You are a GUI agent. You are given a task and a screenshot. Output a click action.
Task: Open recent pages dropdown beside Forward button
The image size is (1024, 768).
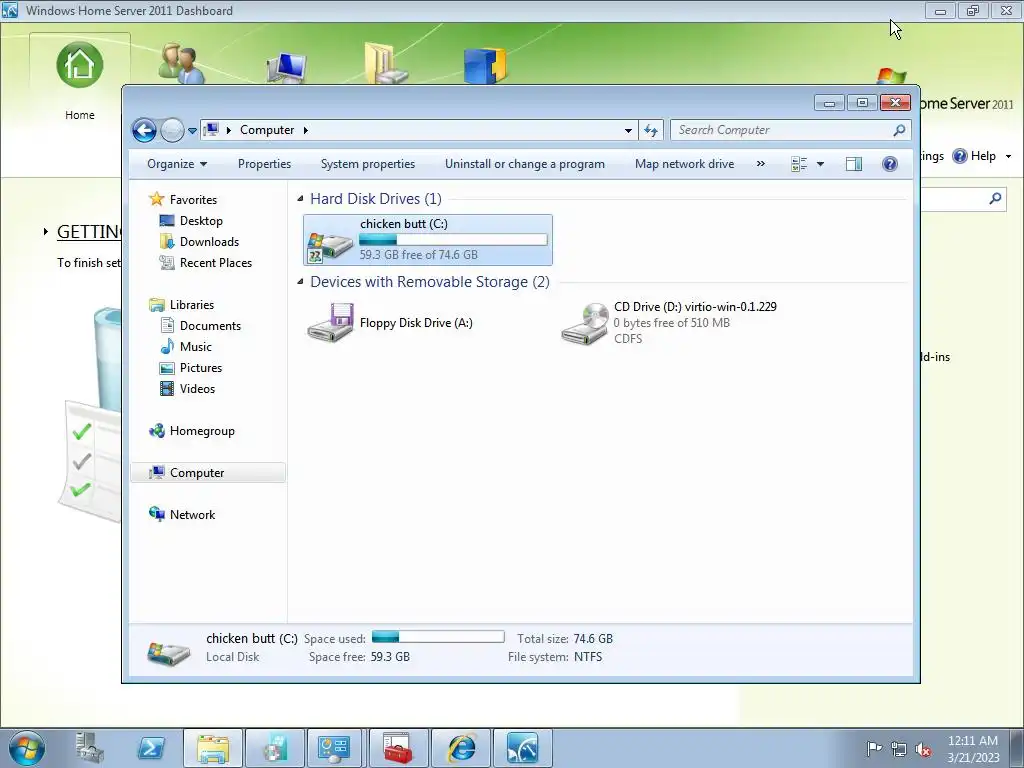pos(192,131)
